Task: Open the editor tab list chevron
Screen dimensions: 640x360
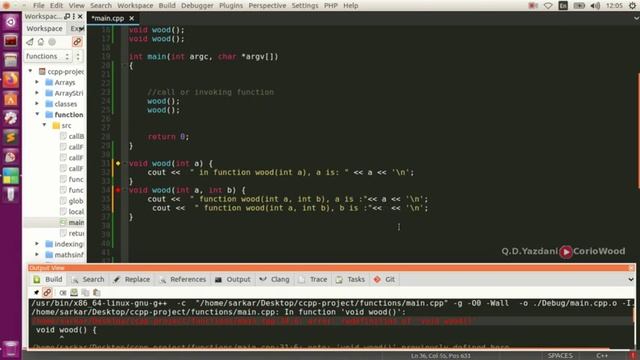Action: coord(636,18)
